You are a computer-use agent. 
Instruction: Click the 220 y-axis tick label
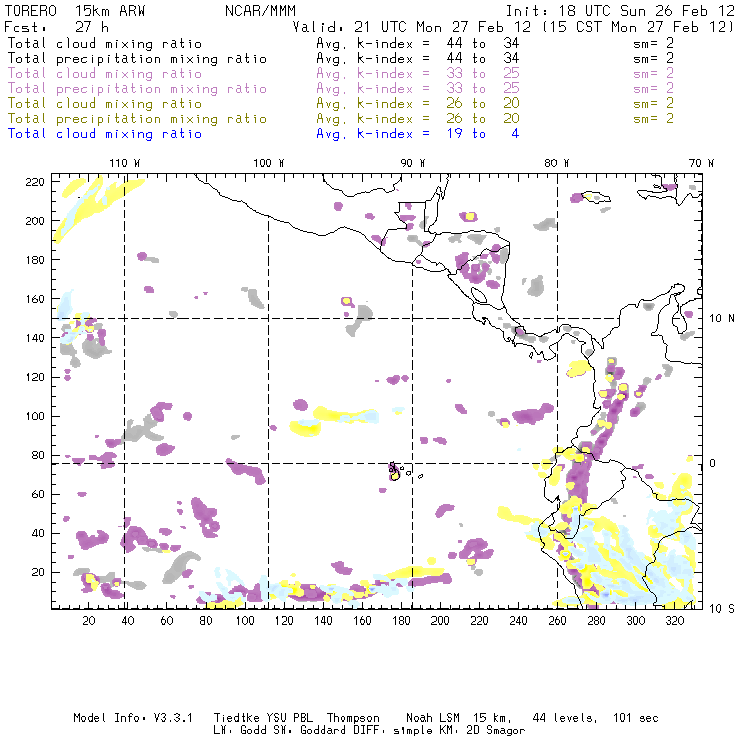[35, 181]
